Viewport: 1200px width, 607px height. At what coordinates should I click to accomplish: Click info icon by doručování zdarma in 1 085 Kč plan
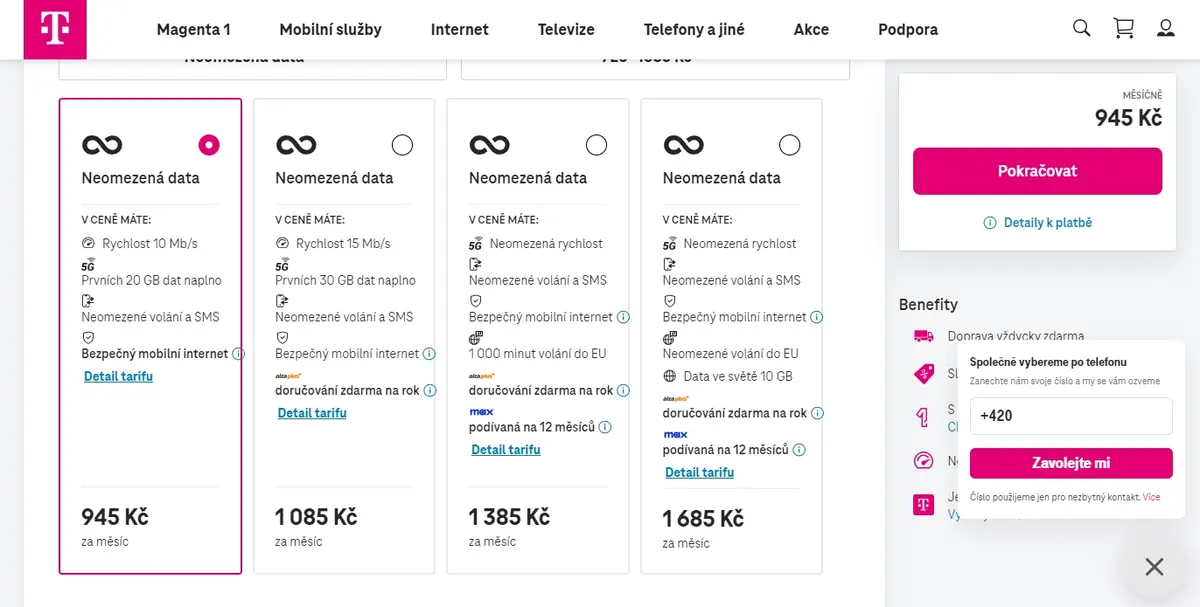429,391
